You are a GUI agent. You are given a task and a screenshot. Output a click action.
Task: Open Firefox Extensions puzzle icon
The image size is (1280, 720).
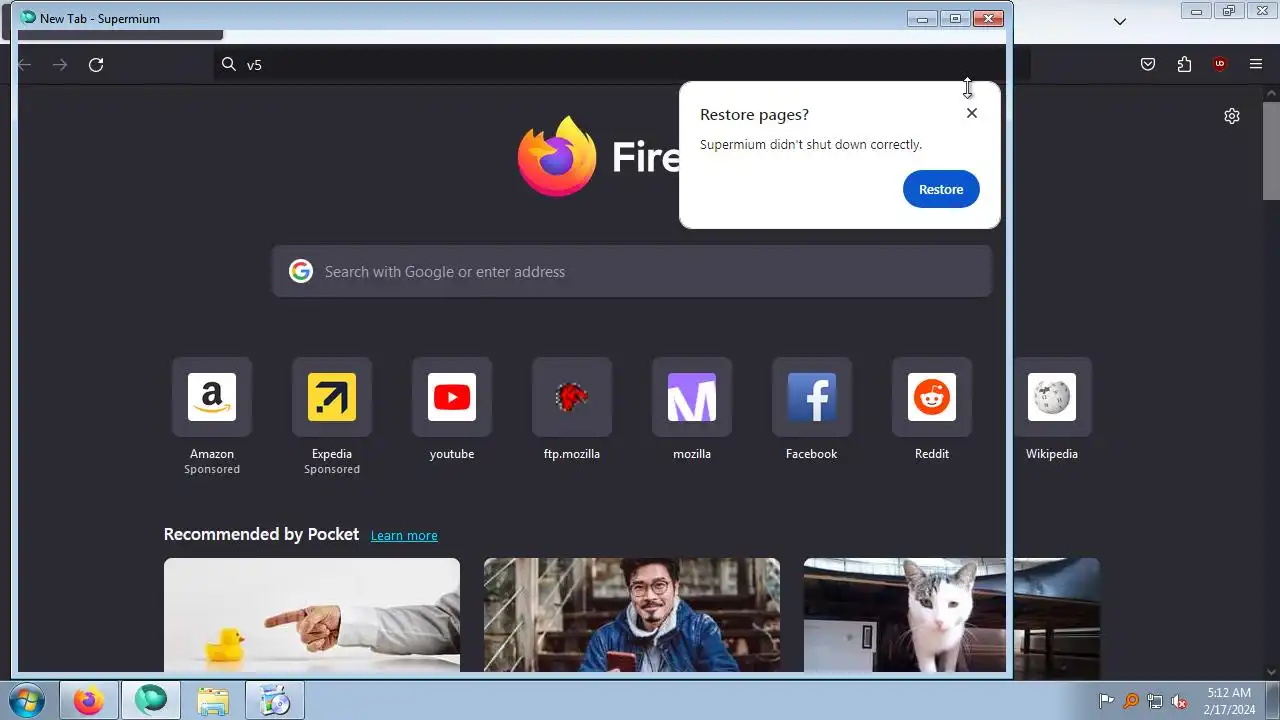coord(1184,65)
